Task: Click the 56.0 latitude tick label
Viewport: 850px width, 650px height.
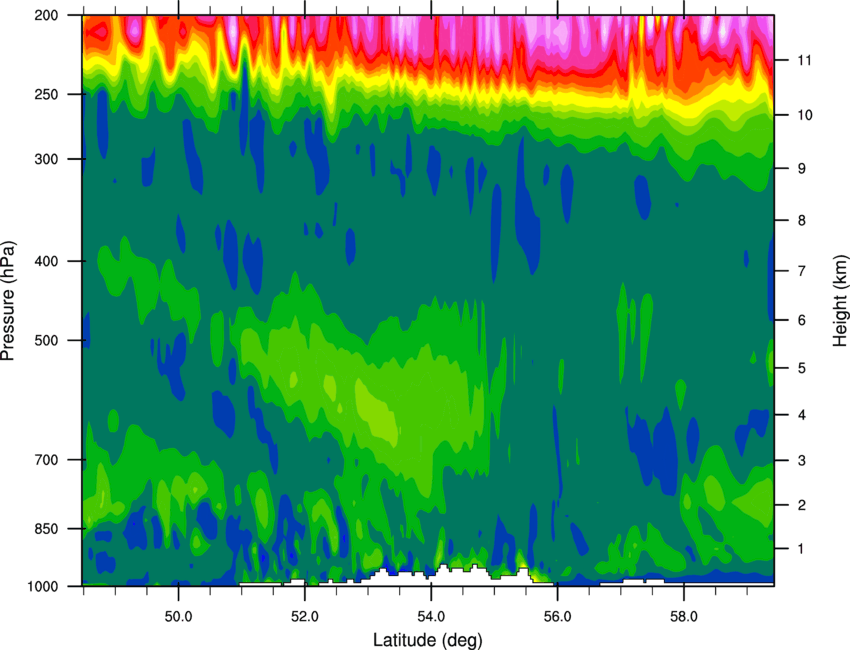Action: pos(557,617)
